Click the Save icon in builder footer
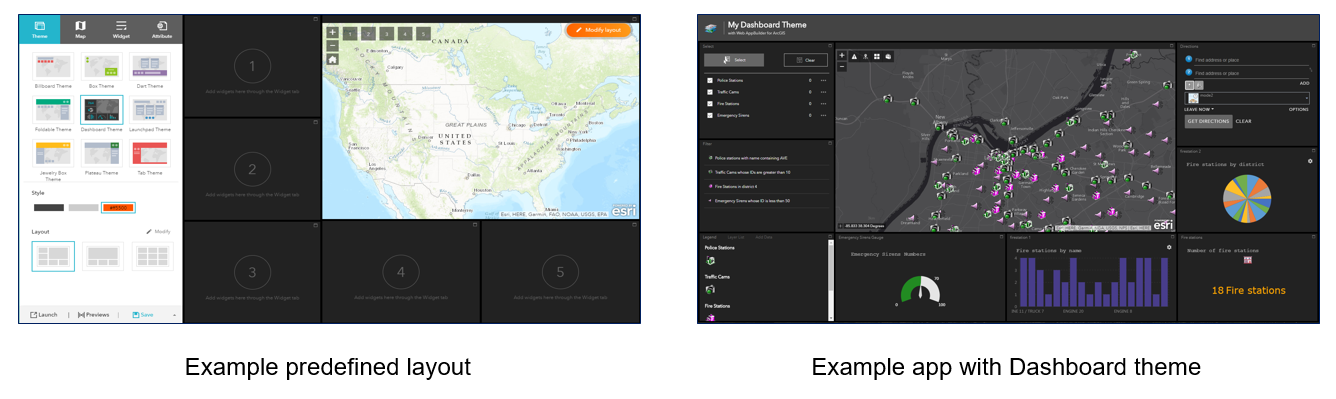 136,314
